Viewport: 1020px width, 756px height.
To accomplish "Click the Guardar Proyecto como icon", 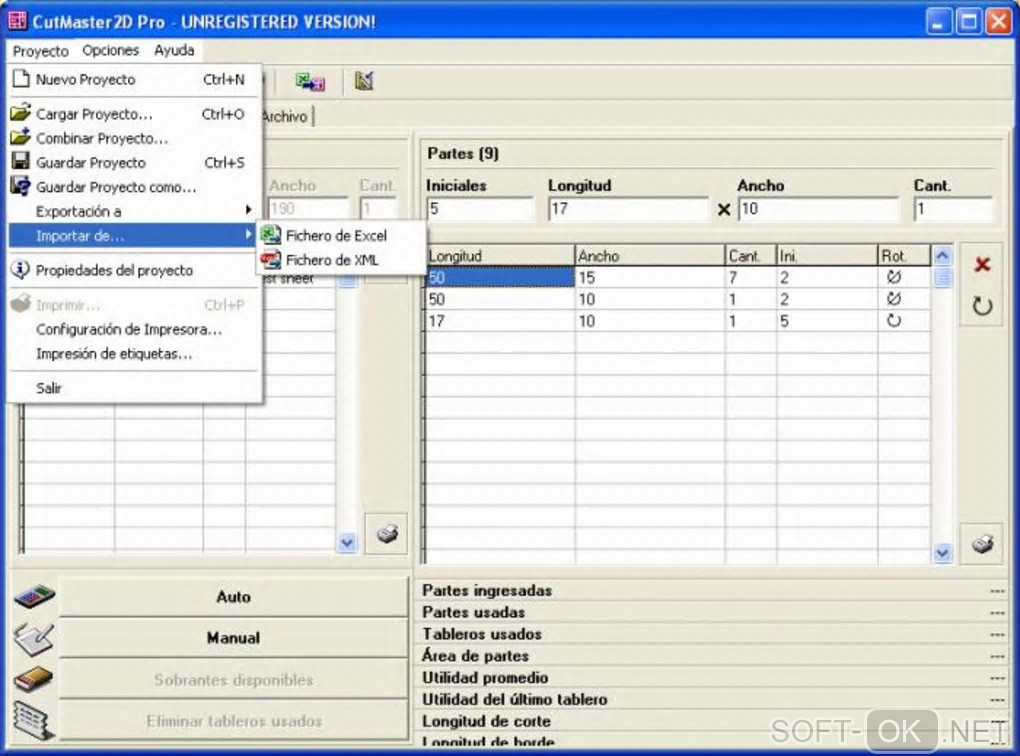I will click(21, 186).
